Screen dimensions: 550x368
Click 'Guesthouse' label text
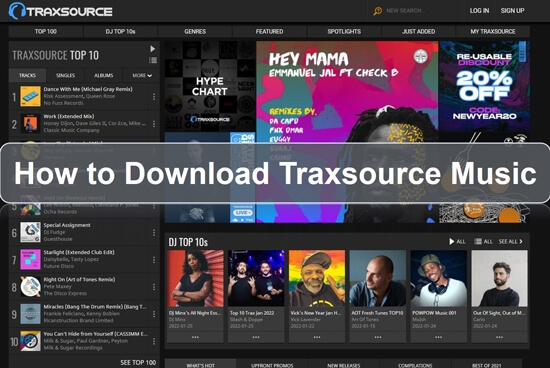pyautogui.click(x=58, y=239)
